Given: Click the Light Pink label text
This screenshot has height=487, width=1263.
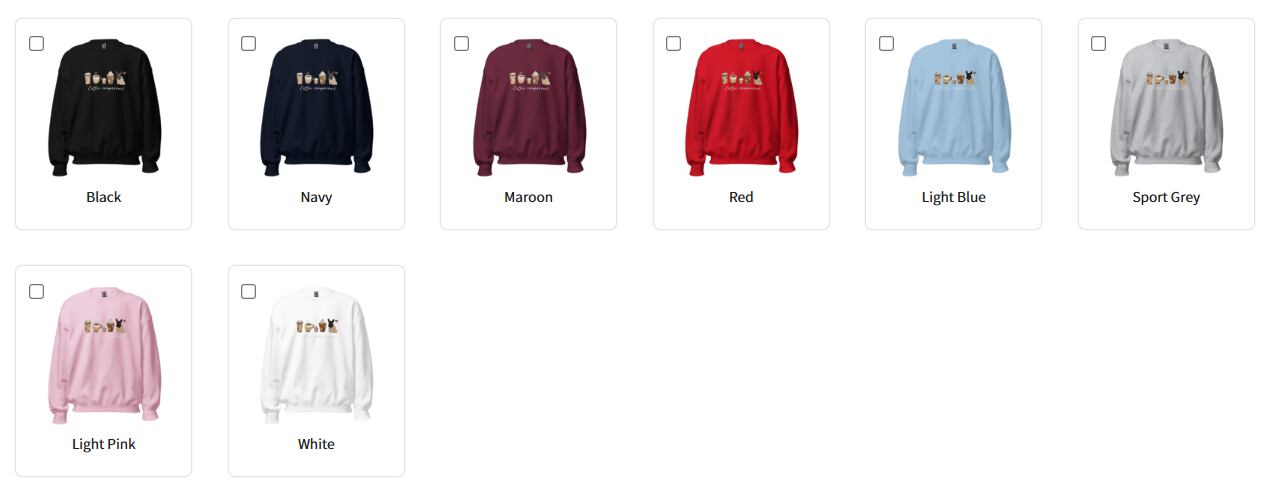Looking at the screenshot, I should pos(104,444).
